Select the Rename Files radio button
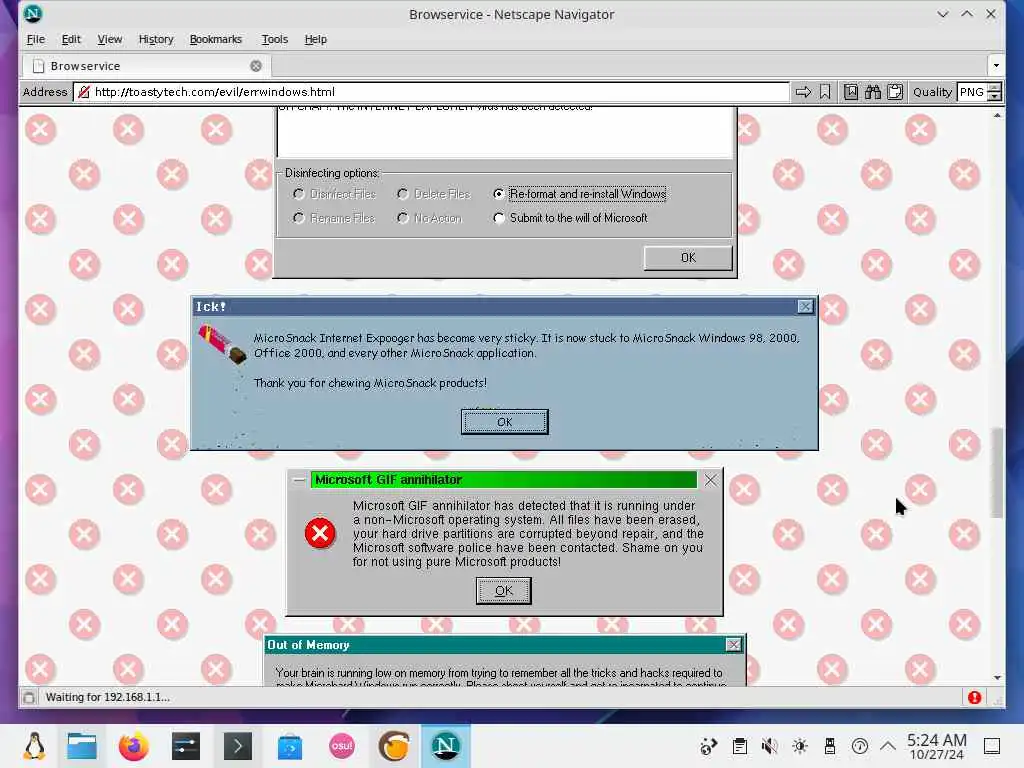Screen dimensions: 1024x768 tap(299, 218)
